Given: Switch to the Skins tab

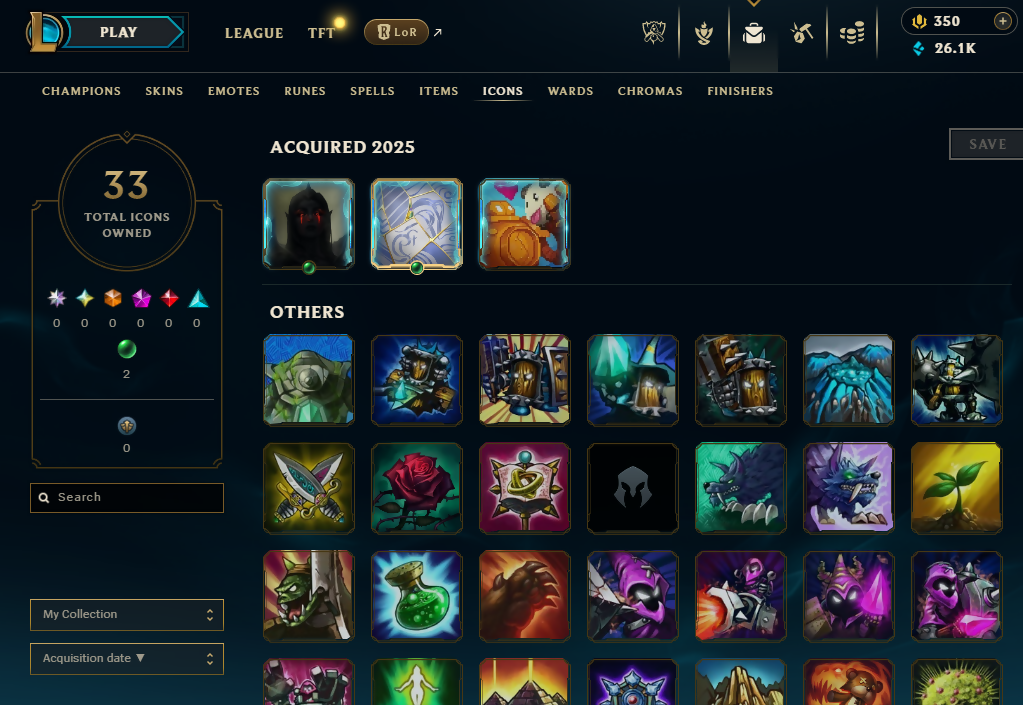Looking at the screenshot, I should pyautogui.click(x=164, y=91).
